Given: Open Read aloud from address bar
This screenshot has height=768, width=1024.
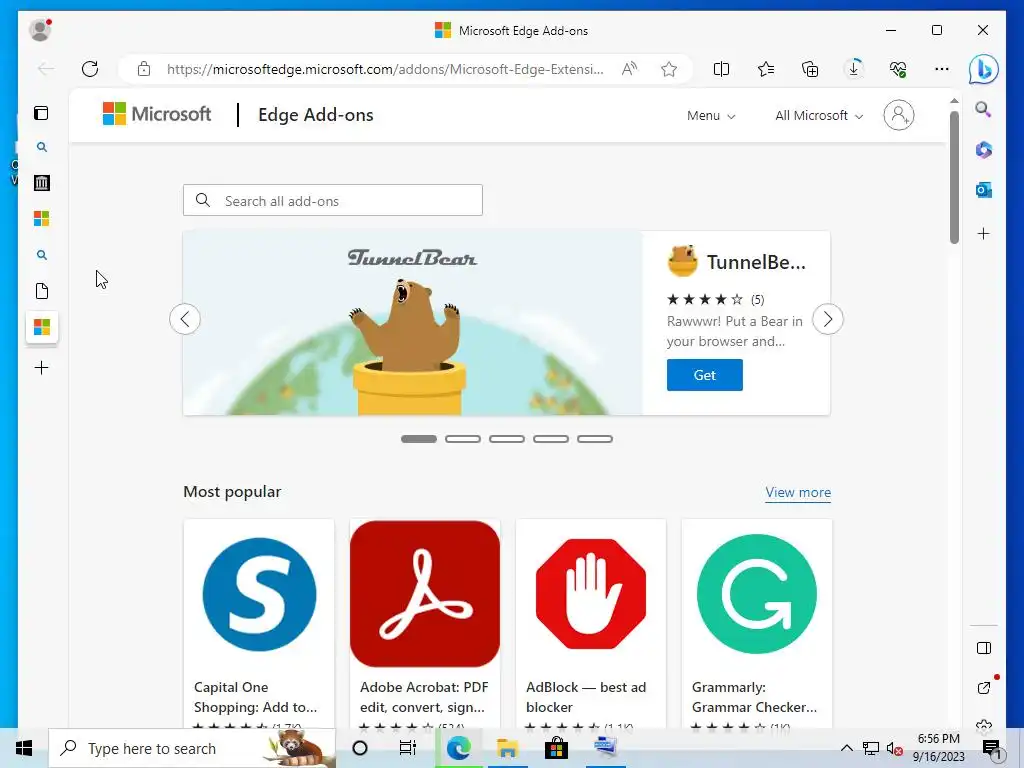Looking at the screenshot, I should pyautogui.click(x=630, y=69).
